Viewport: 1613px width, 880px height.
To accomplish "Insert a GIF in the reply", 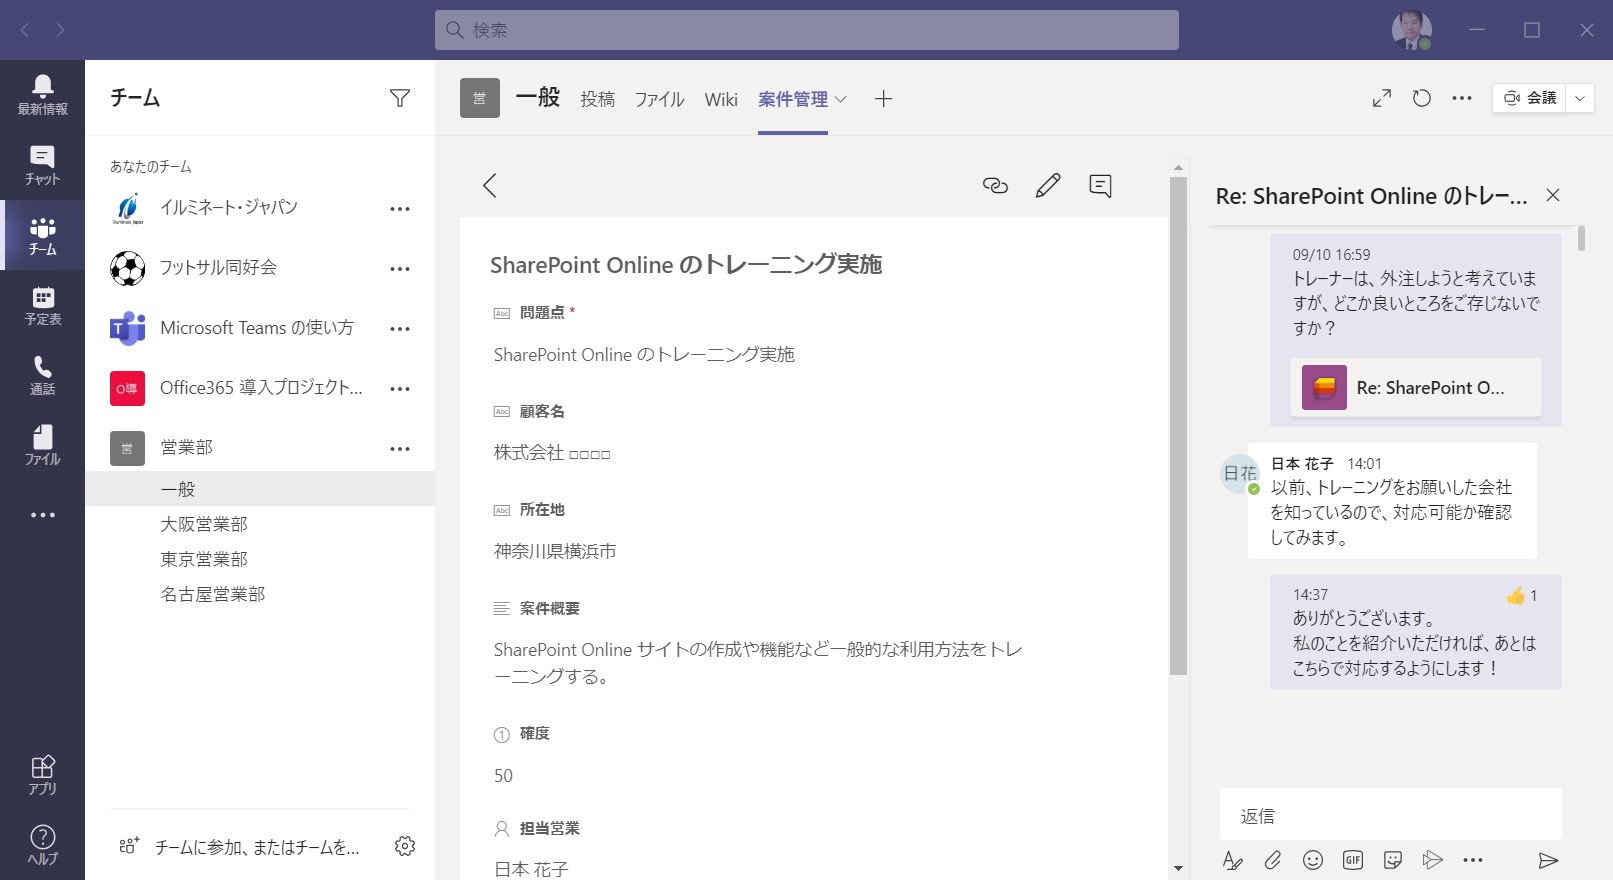I will (x=1353, y=860).
